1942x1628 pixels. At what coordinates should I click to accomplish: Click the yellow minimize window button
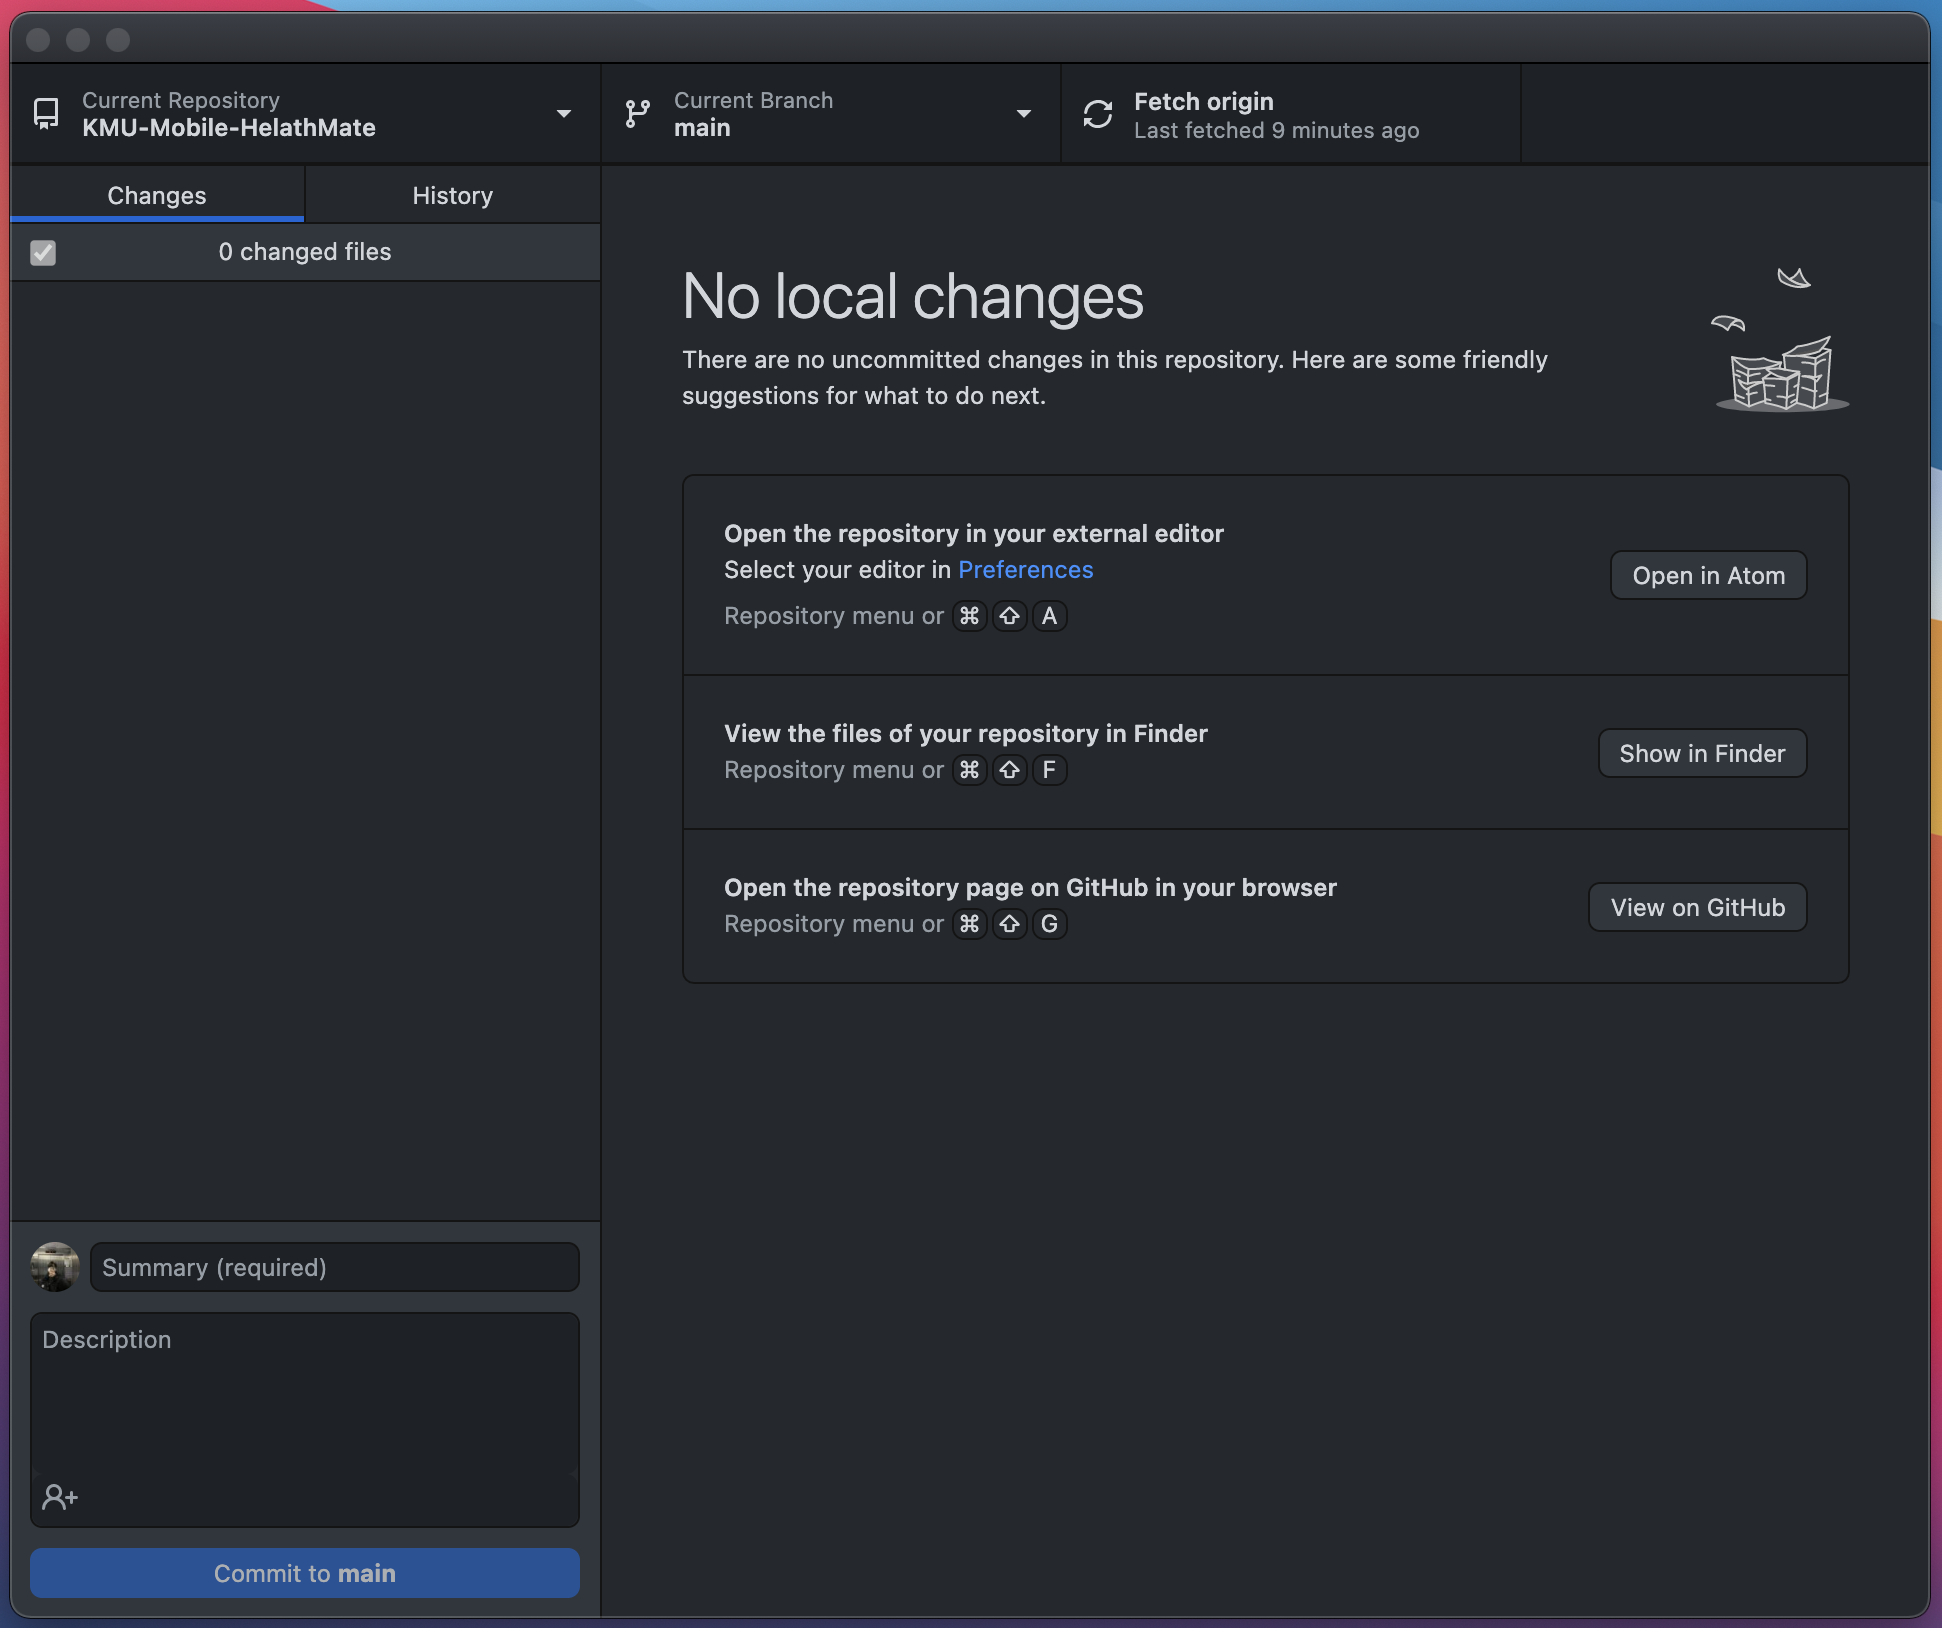(78, 40)
